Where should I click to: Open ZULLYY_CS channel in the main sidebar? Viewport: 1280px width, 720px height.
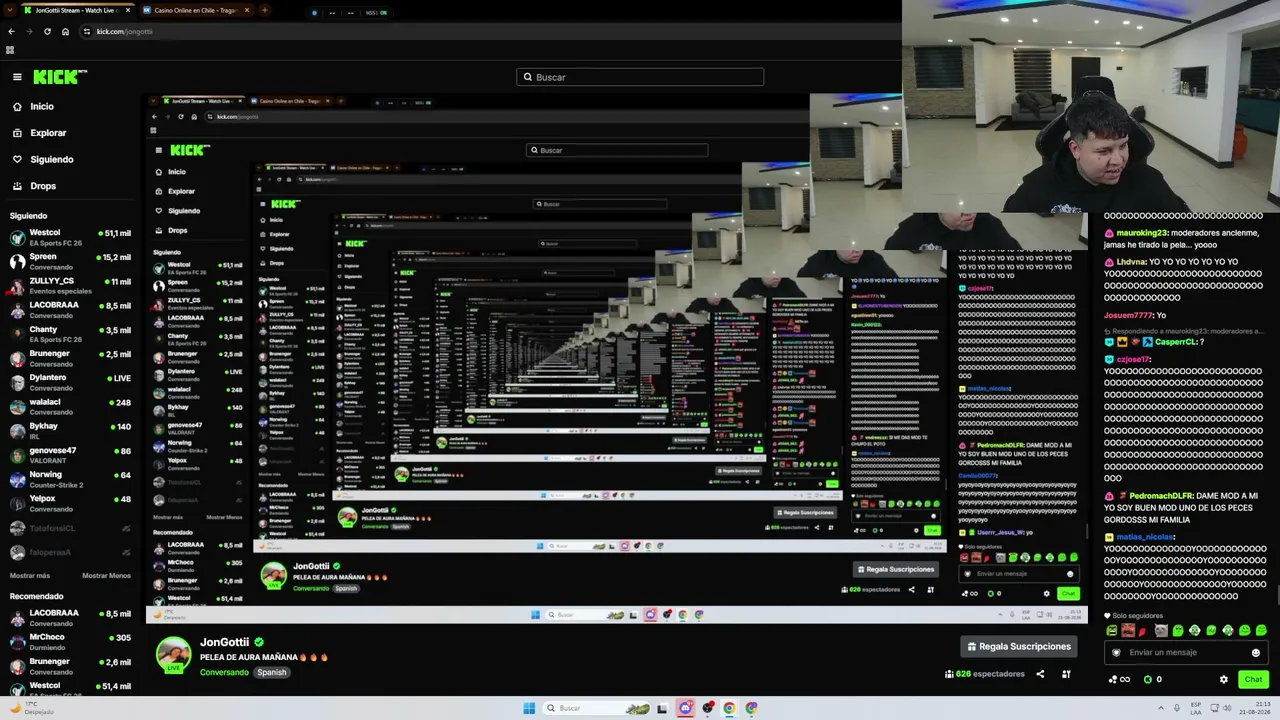pos(72,285)
